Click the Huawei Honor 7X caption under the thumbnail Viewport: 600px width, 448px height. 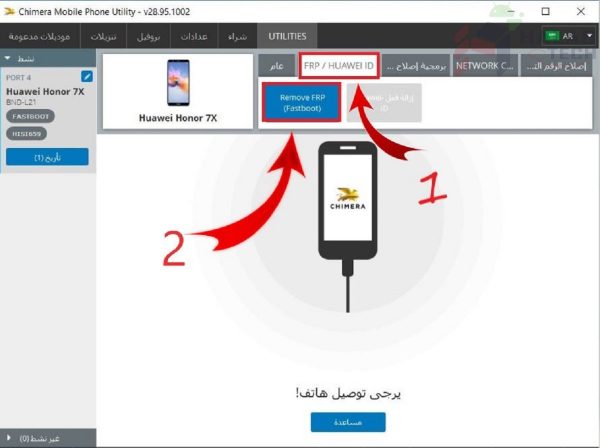pyautogui.click(x=178, y=118)
